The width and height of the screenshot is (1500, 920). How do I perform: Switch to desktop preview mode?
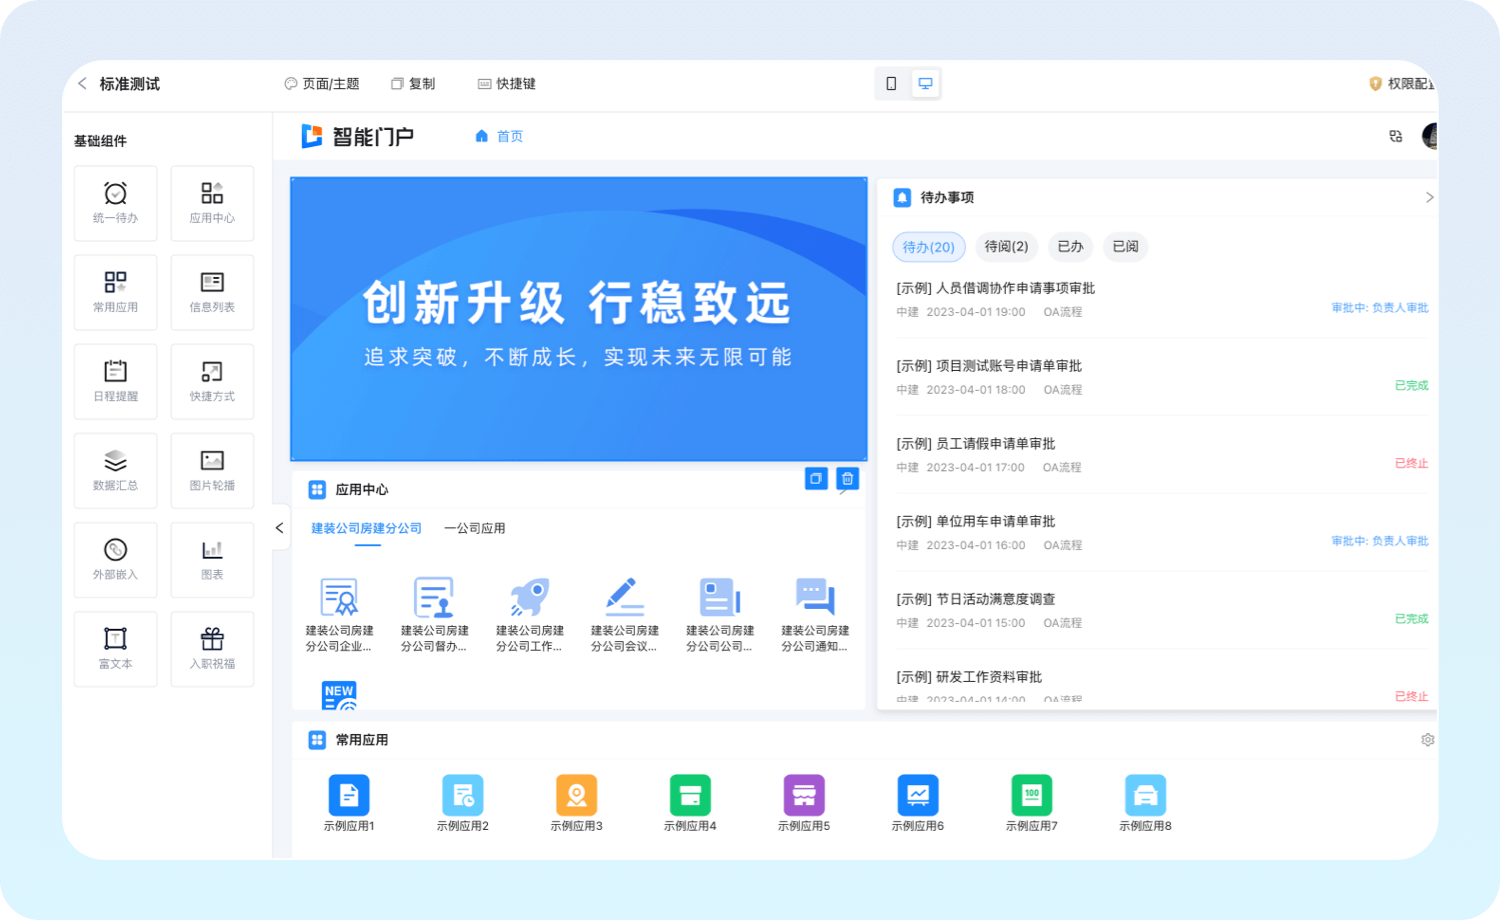(x=925, y=84)
